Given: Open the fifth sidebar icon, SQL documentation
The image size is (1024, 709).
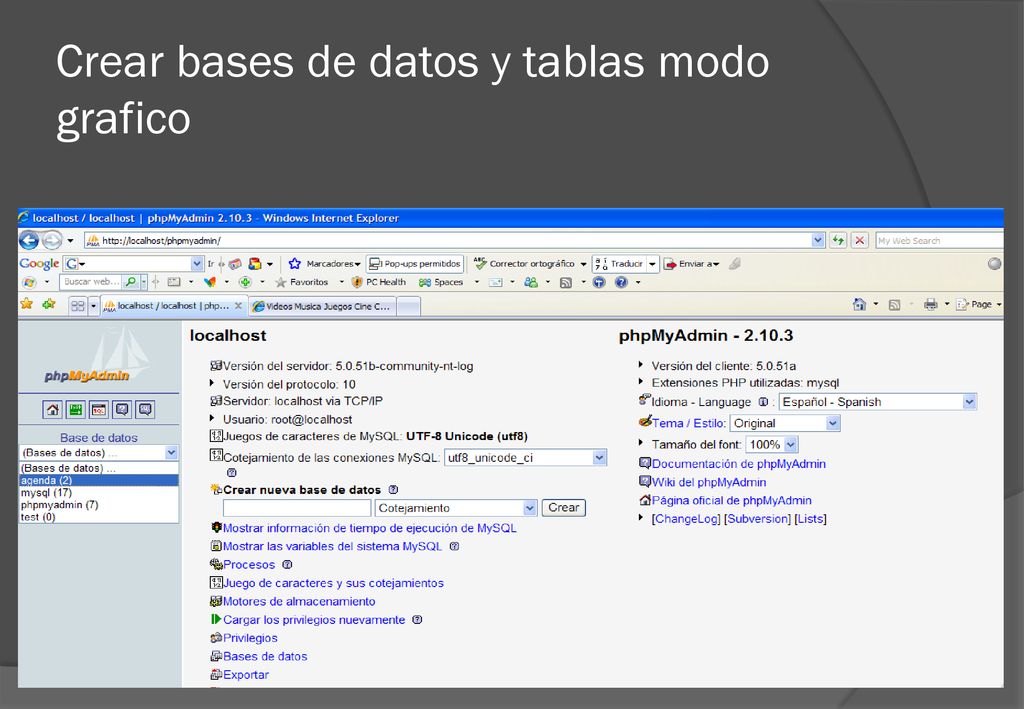Looking at the screenshot, I should [x=145, y=409].
